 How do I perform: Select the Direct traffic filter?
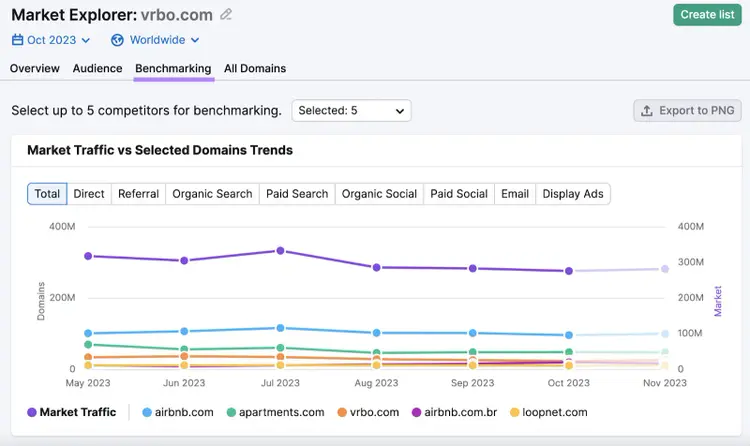click(89, 194)
